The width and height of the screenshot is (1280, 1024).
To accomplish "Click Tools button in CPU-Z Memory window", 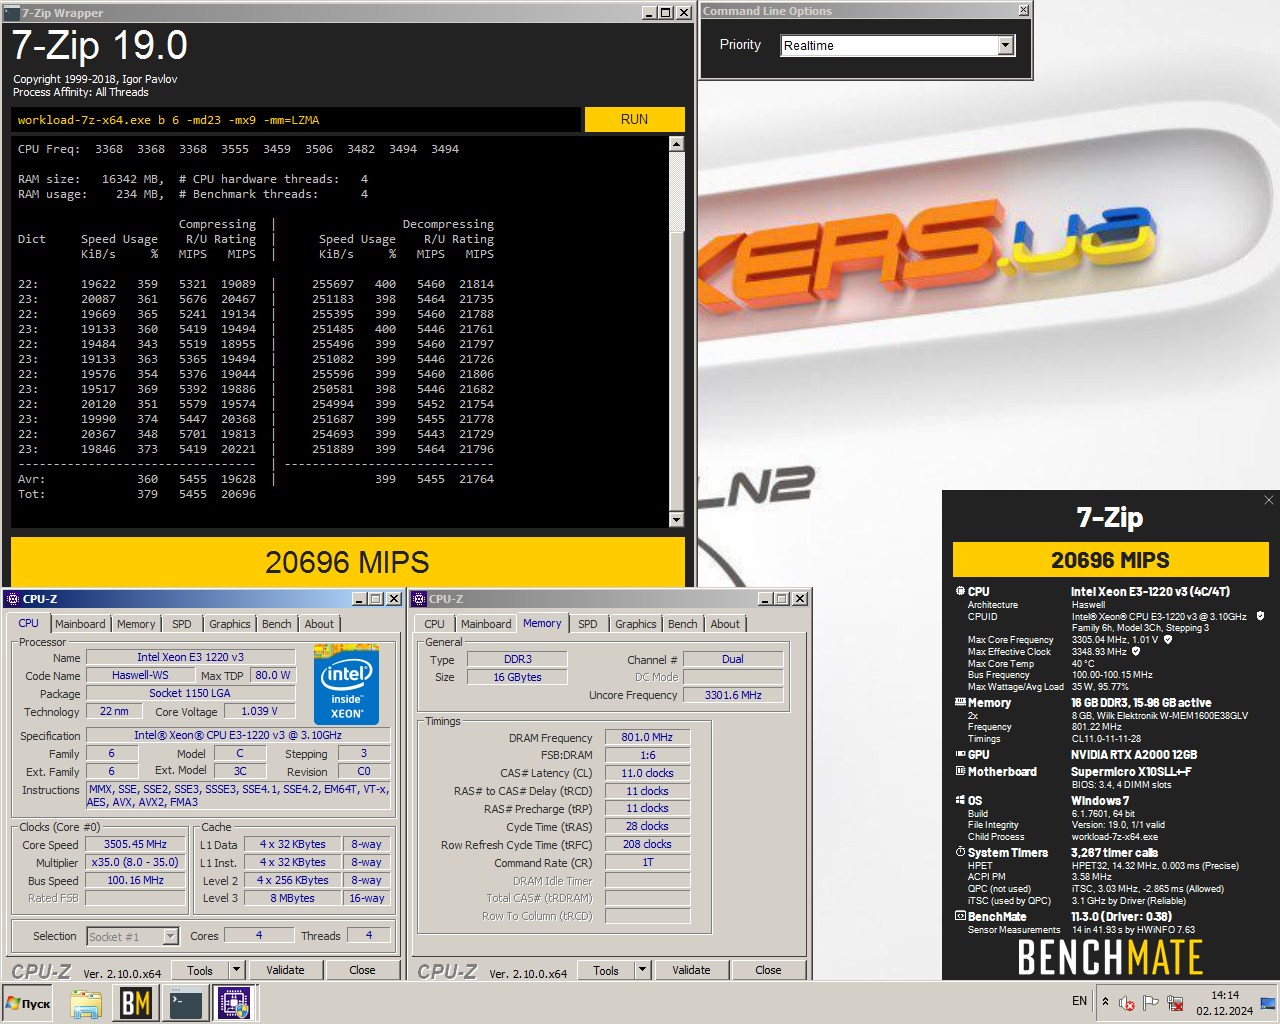I will pos(606,970).
